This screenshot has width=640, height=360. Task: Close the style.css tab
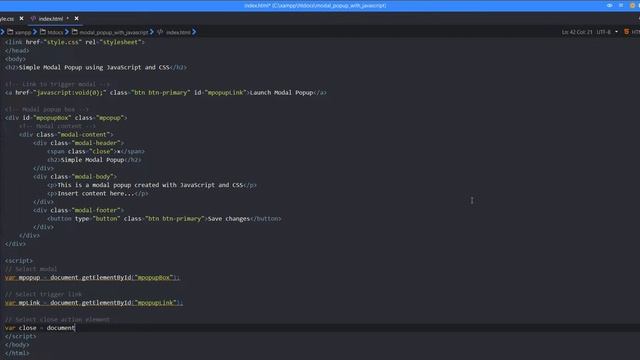click(x=21, y=18)
